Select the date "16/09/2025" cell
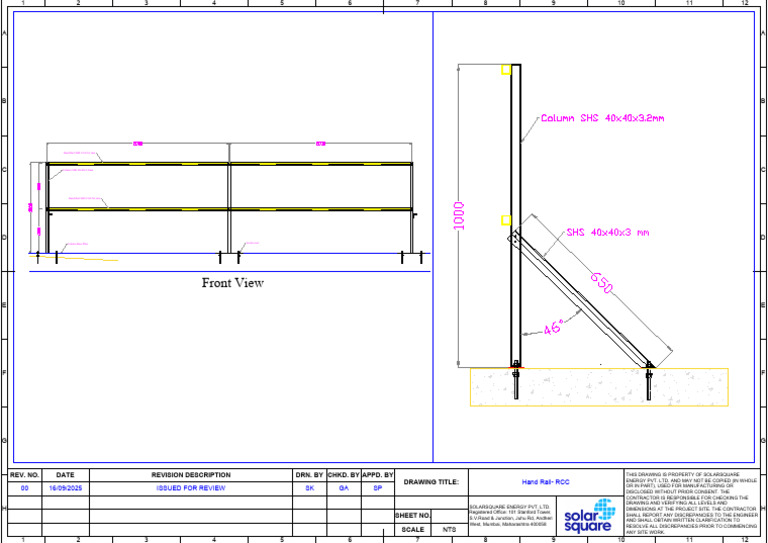768x543 pixels. (x=65, y=488)
